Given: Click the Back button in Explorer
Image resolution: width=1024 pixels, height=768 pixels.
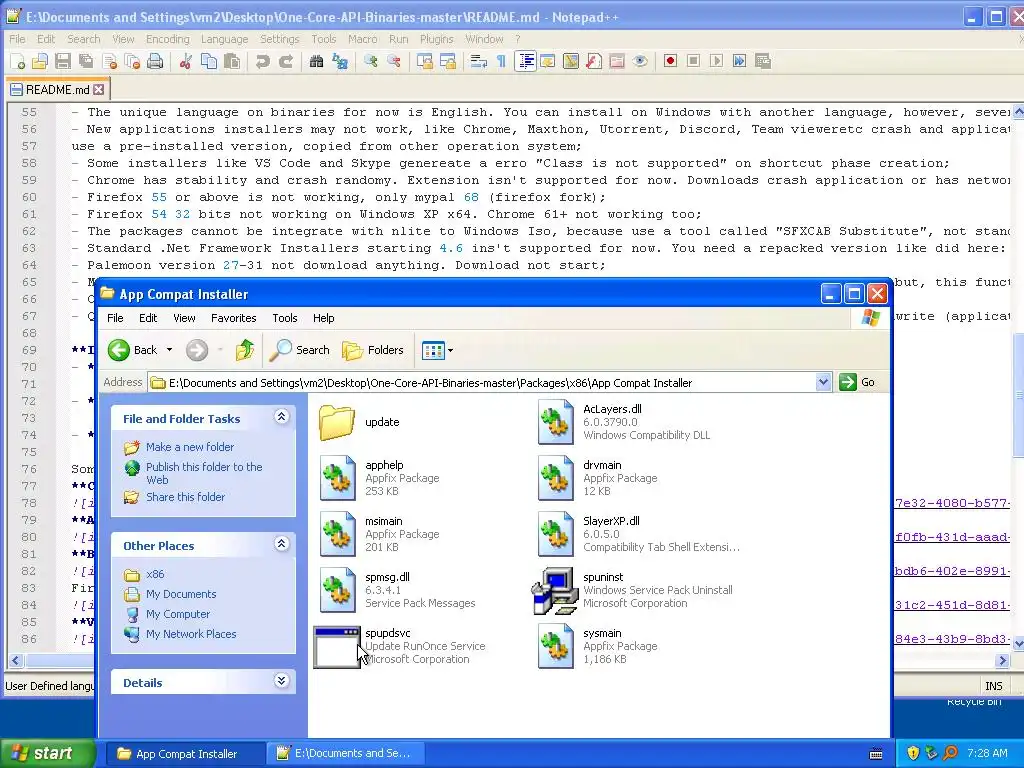Looking at the screenshot, I should tap(133, 350).
